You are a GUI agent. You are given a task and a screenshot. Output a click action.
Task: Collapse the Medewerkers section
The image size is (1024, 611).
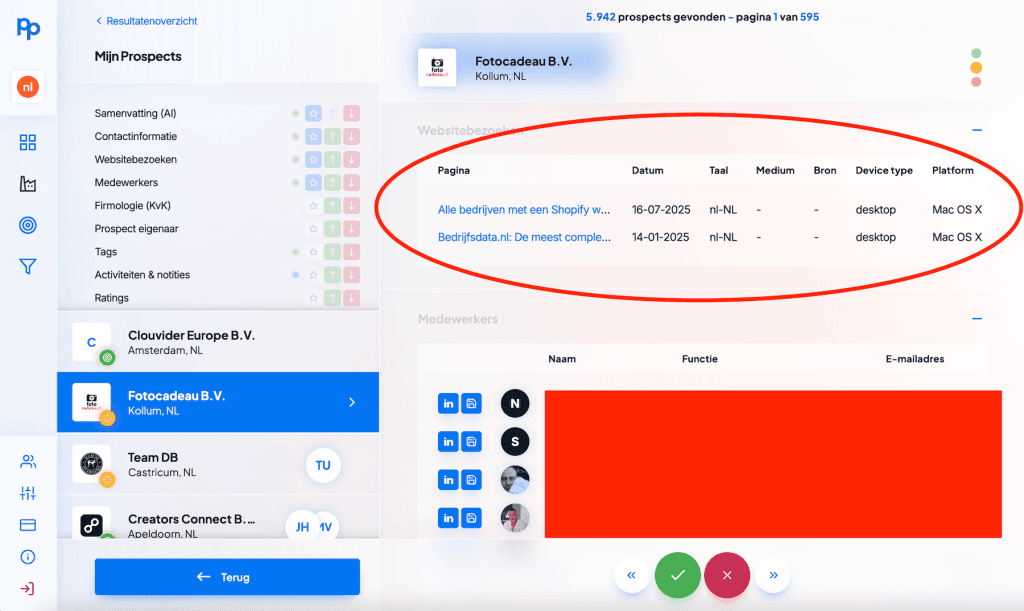977,319
